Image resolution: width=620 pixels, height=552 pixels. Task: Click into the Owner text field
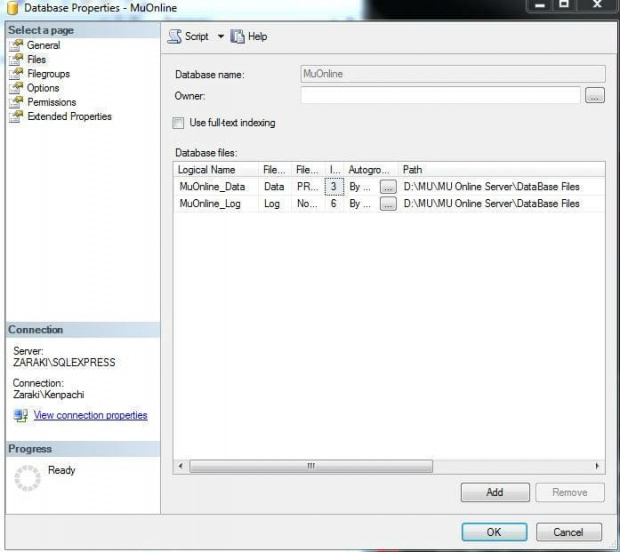pyautogui.click(x=440, y=96)
